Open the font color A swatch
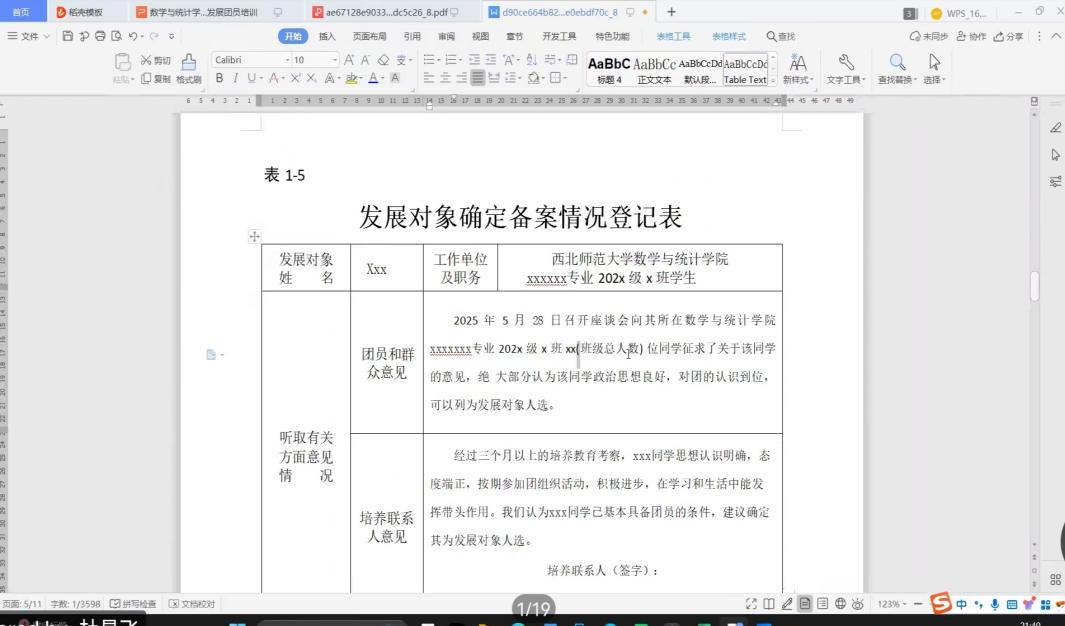Screen dimensions: 1065x626 coord(373,79)
